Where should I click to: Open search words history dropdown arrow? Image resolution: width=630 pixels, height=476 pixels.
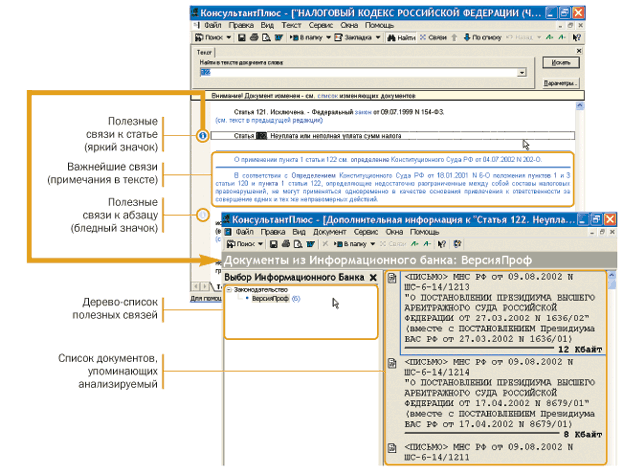(x=522, y=73)
